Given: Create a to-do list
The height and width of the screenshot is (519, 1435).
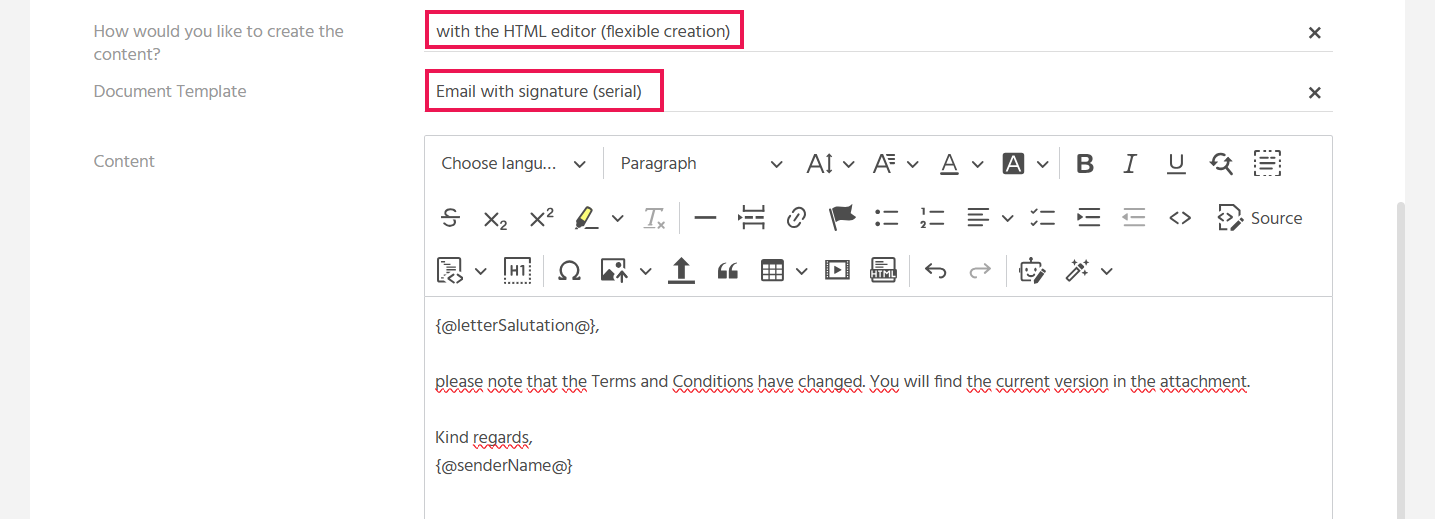Looking at the screenshot, I should point(1043,218).
